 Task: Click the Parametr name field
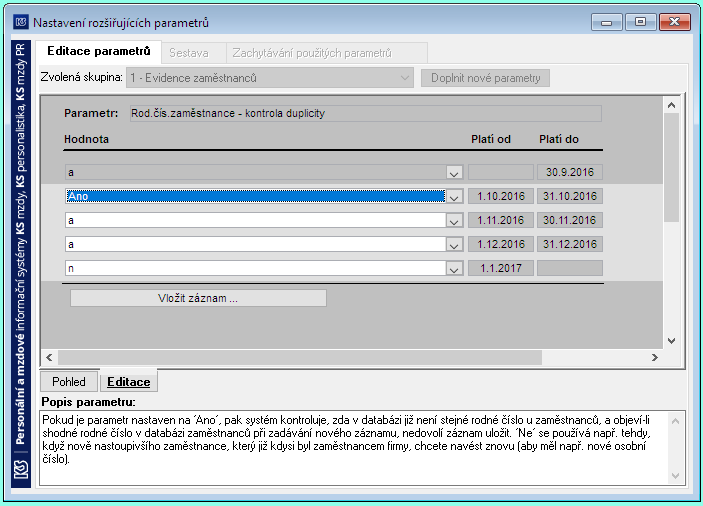click(x=365, y=113)
